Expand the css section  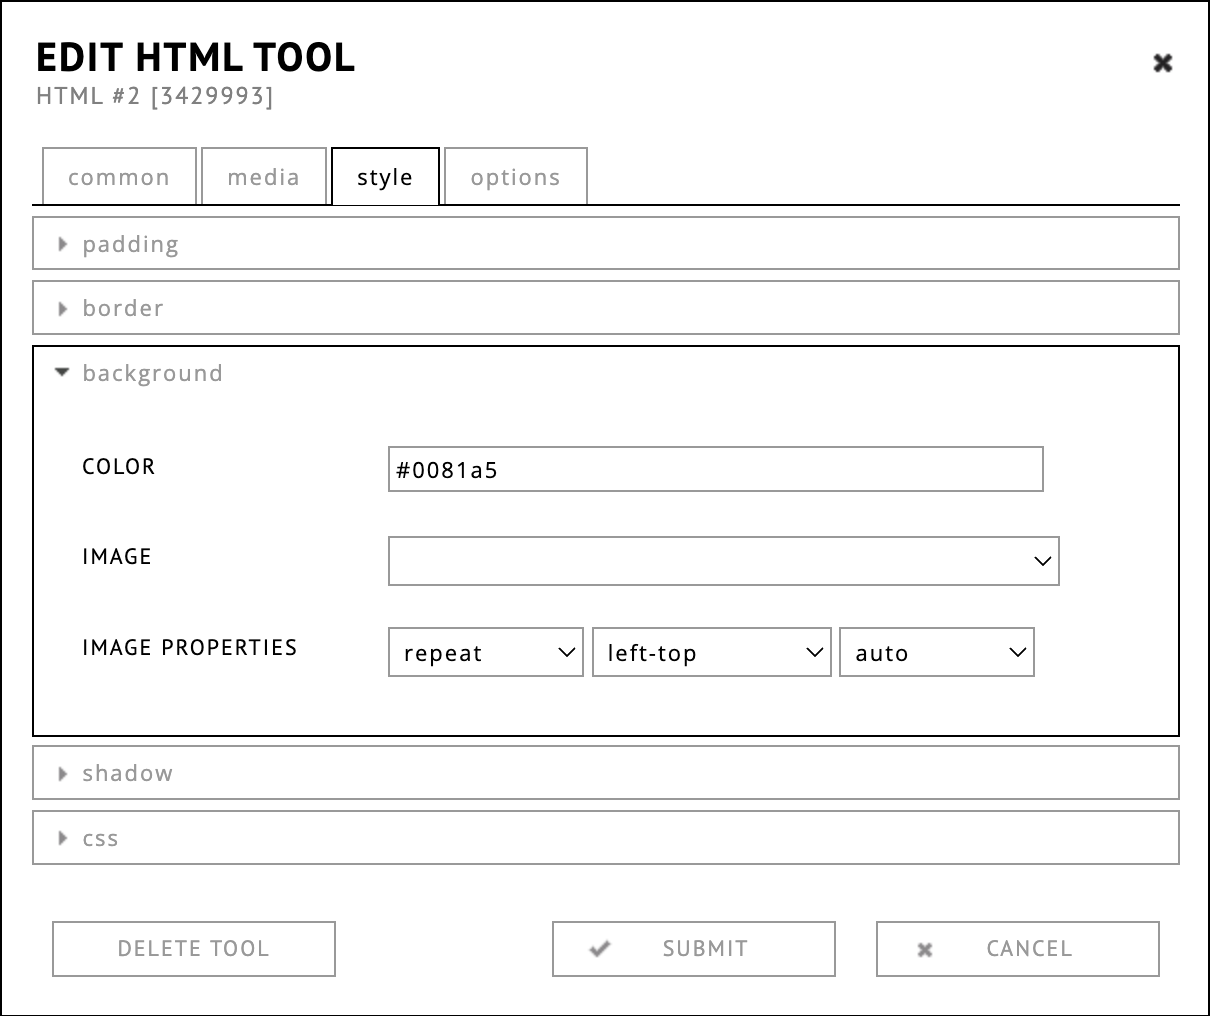pos(100,838)
